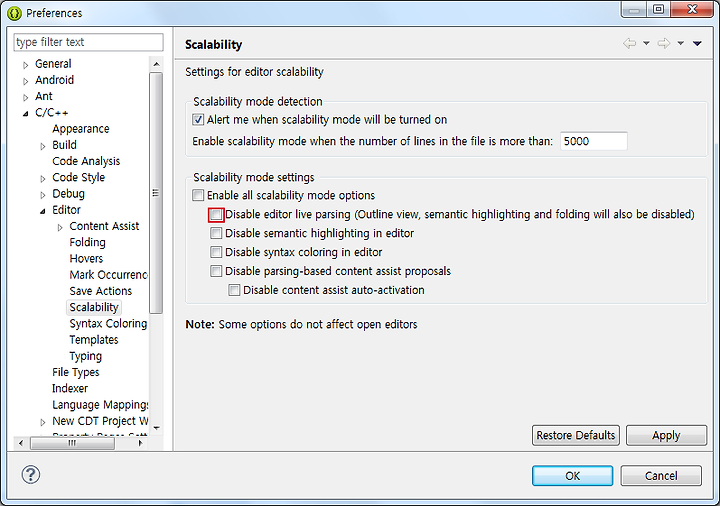The height and width of the screenshot is (506, 720).
Task: Expand the Content Assist tree node
Action: 60,227
